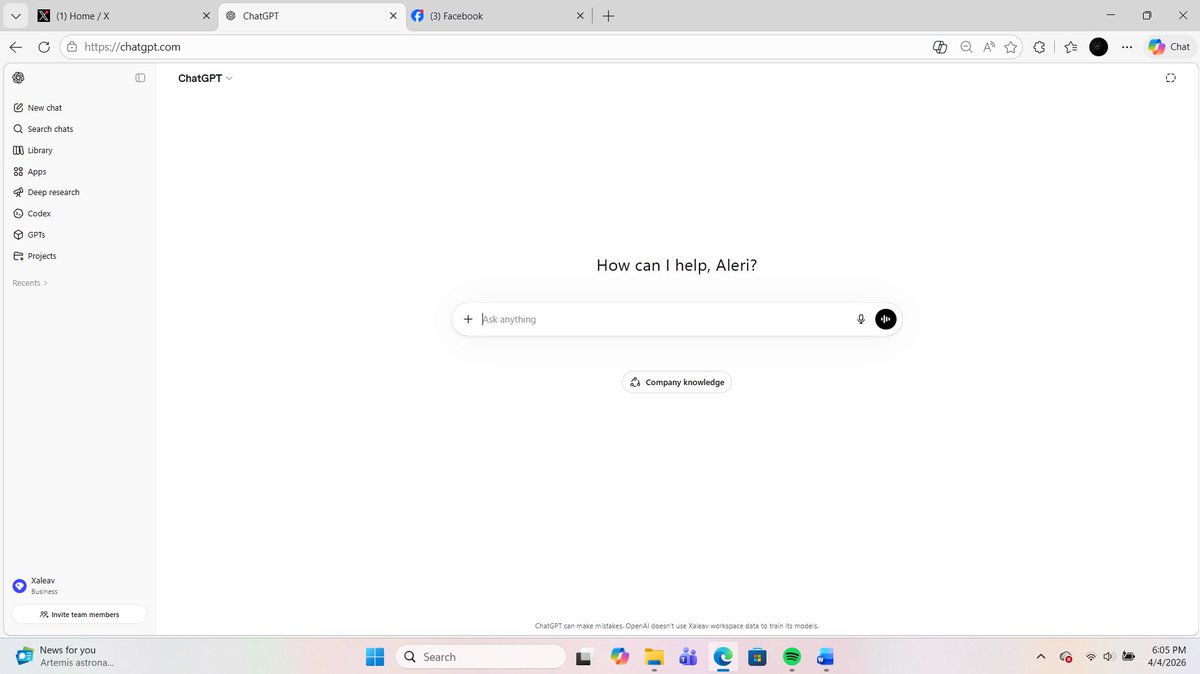Click the Wi-Fi network tray icon
1200x674 pixels.
click(x=1090, y=657)
